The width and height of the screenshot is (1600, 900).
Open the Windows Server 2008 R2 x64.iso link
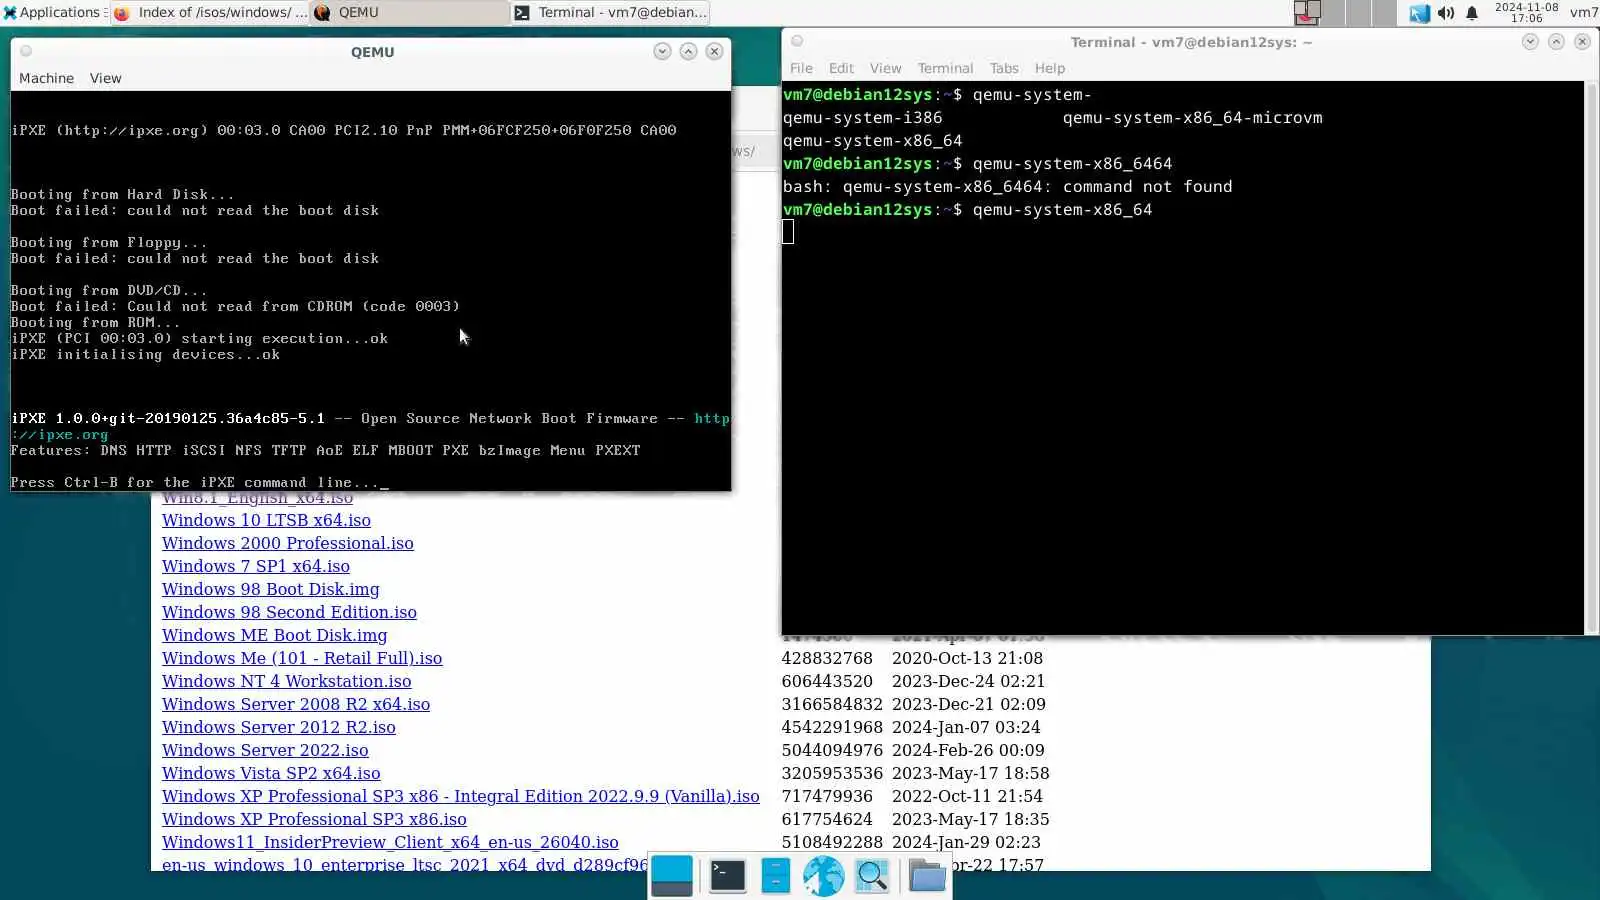296,704
